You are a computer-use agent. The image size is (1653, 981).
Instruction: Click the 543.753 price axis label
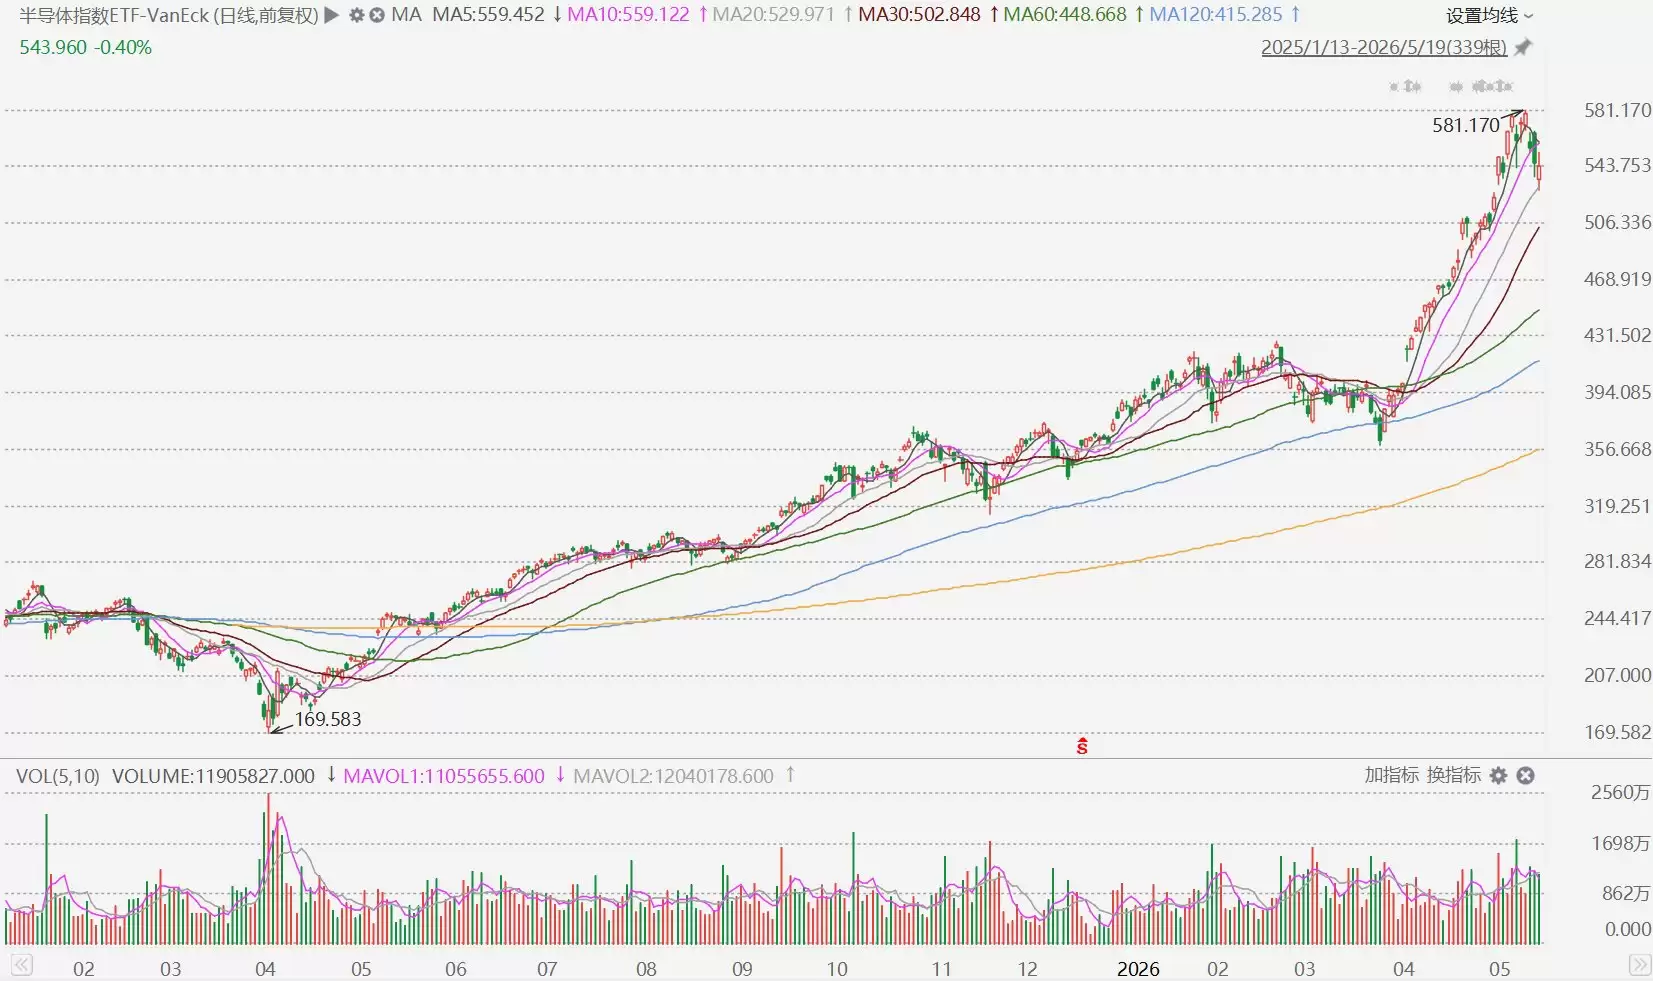1617,165
